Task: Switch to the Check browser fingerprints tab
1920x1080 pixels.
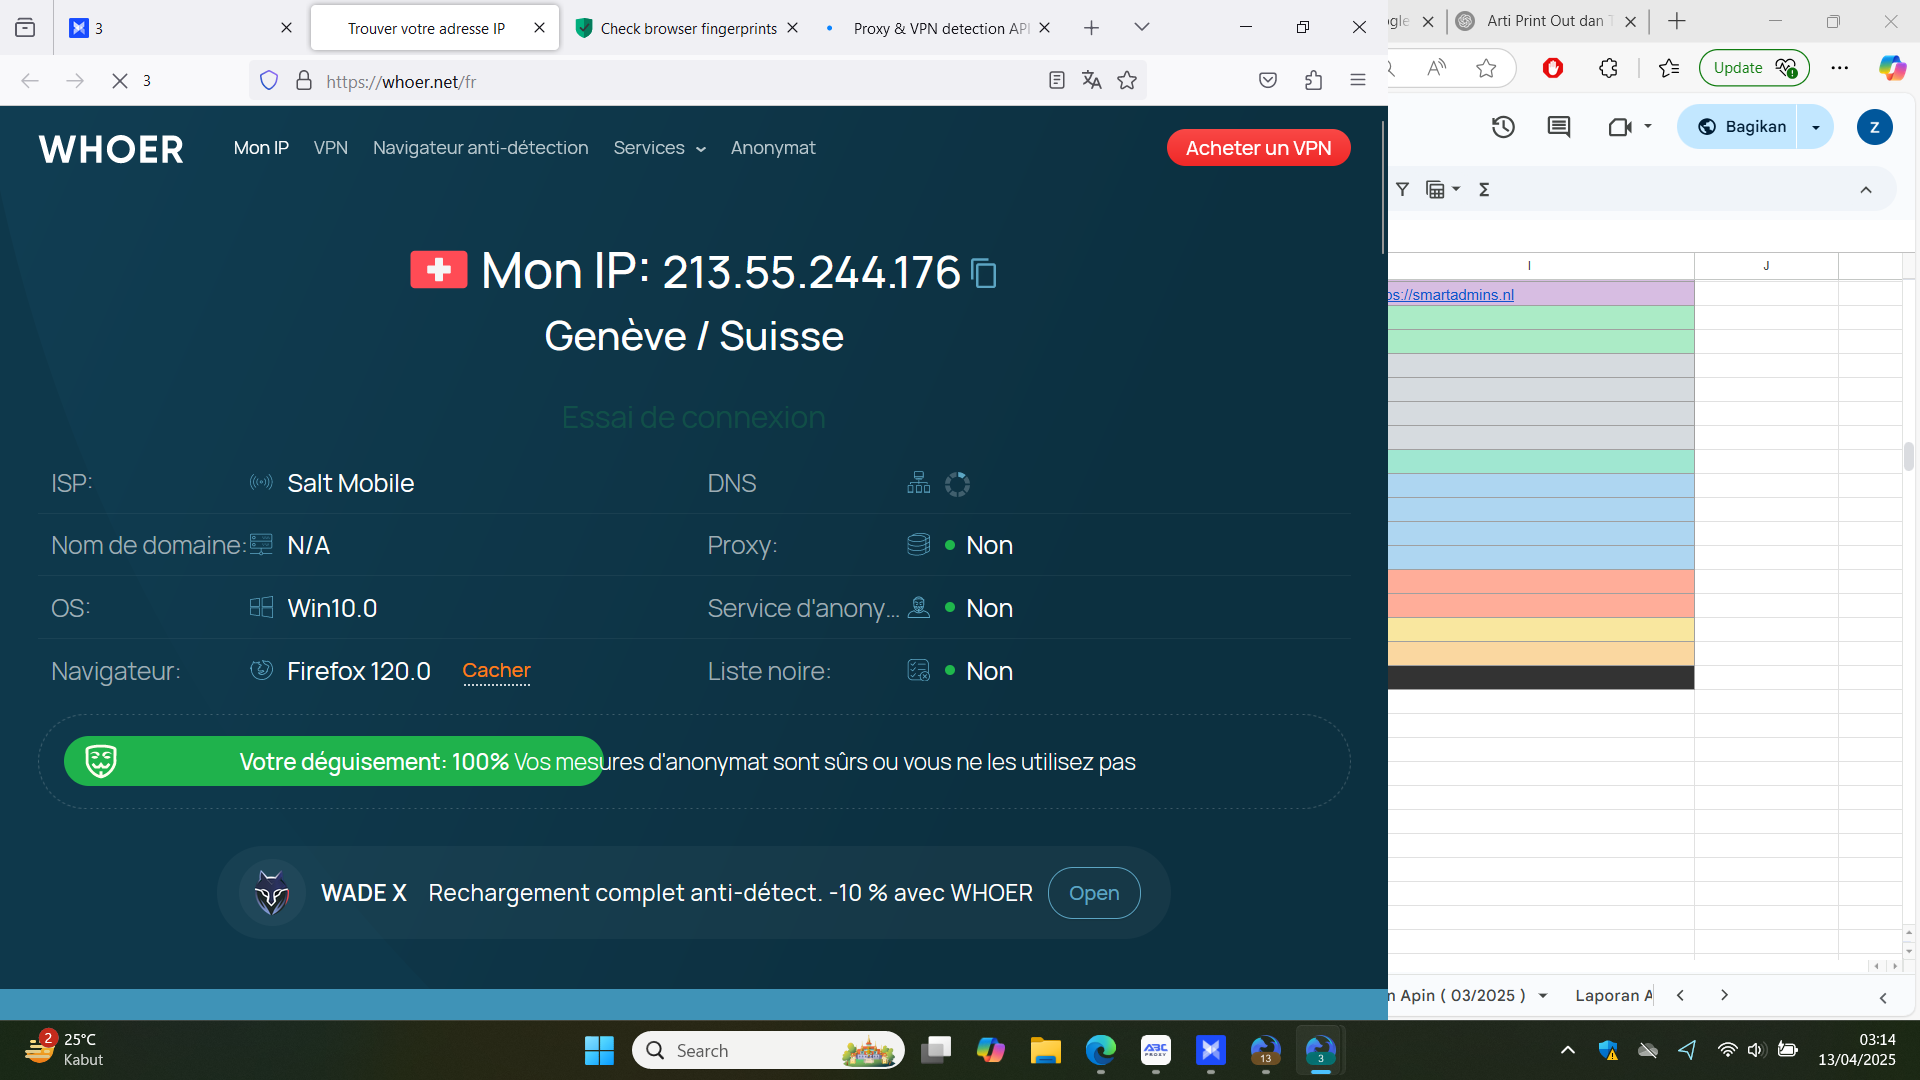Action: pyautogui.click(x=689, y=28)
